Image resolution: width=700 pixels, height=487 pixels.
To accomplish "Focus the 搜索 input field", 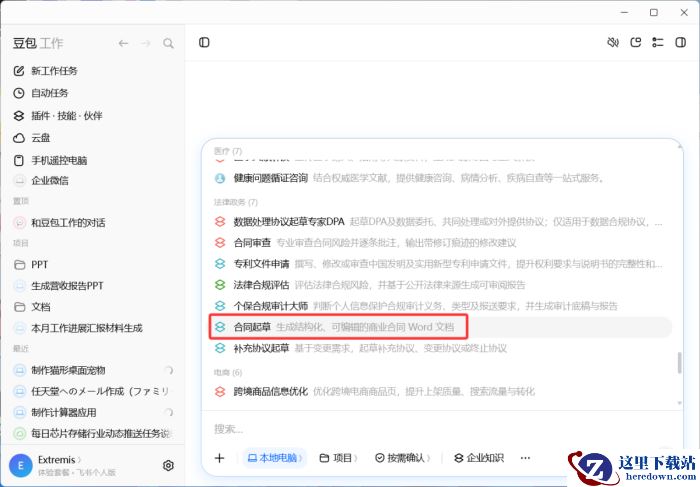I will (x=442, y=429).
